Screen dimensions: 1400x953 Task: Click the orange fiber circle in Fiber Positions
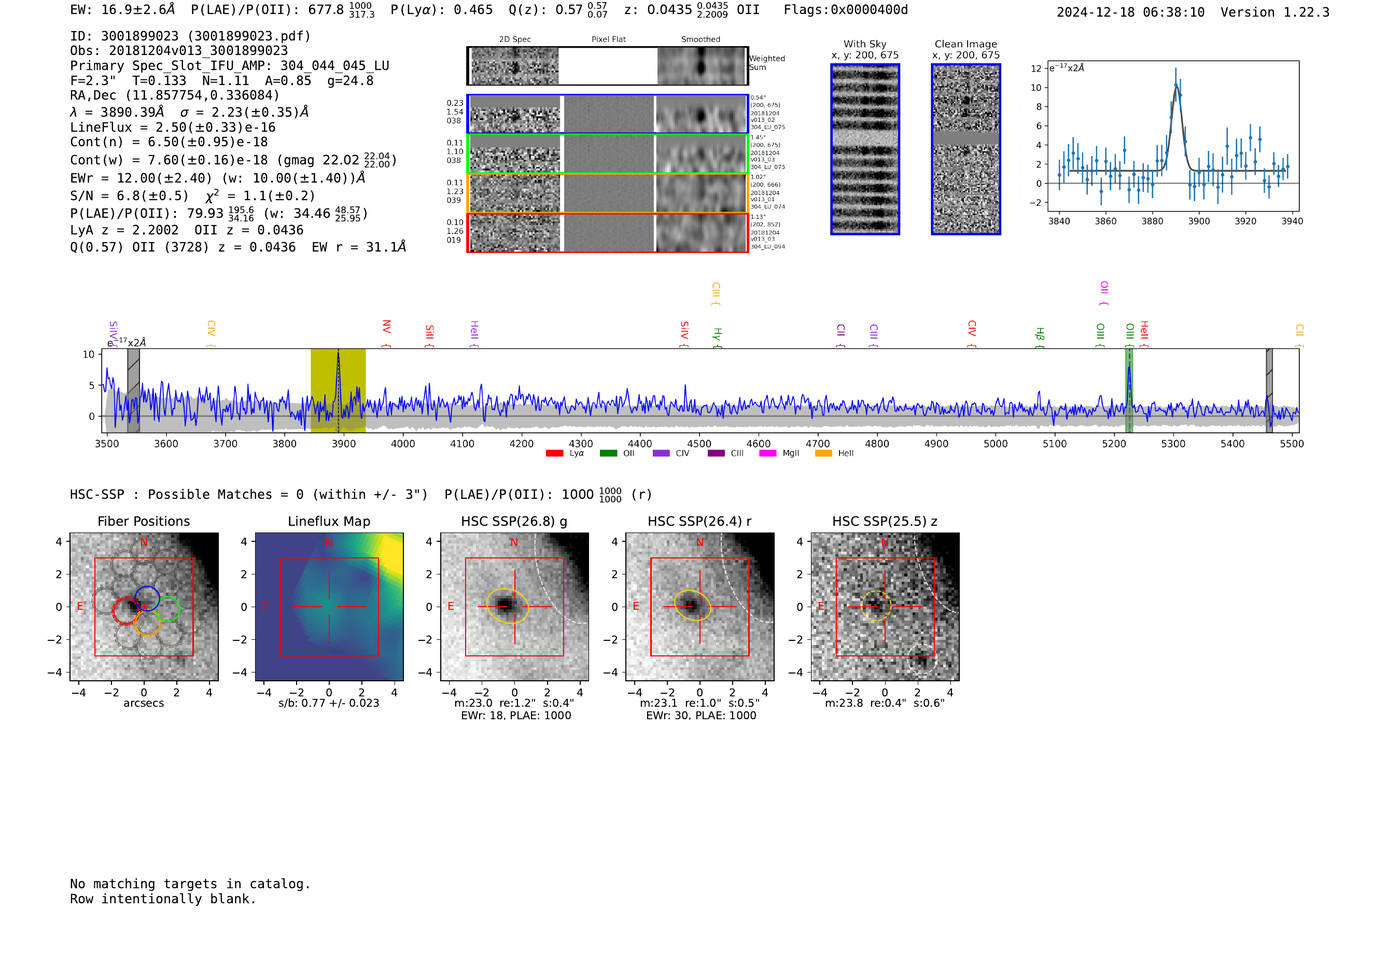[147, 624]
